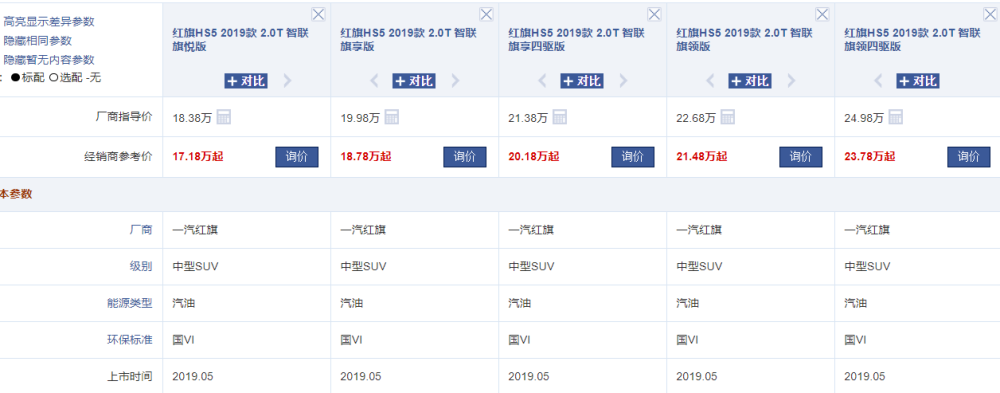Screen dimensions: 1000x393
Task: Remove the 智联旗享版 column with its X icon
Action: [486, 14]
